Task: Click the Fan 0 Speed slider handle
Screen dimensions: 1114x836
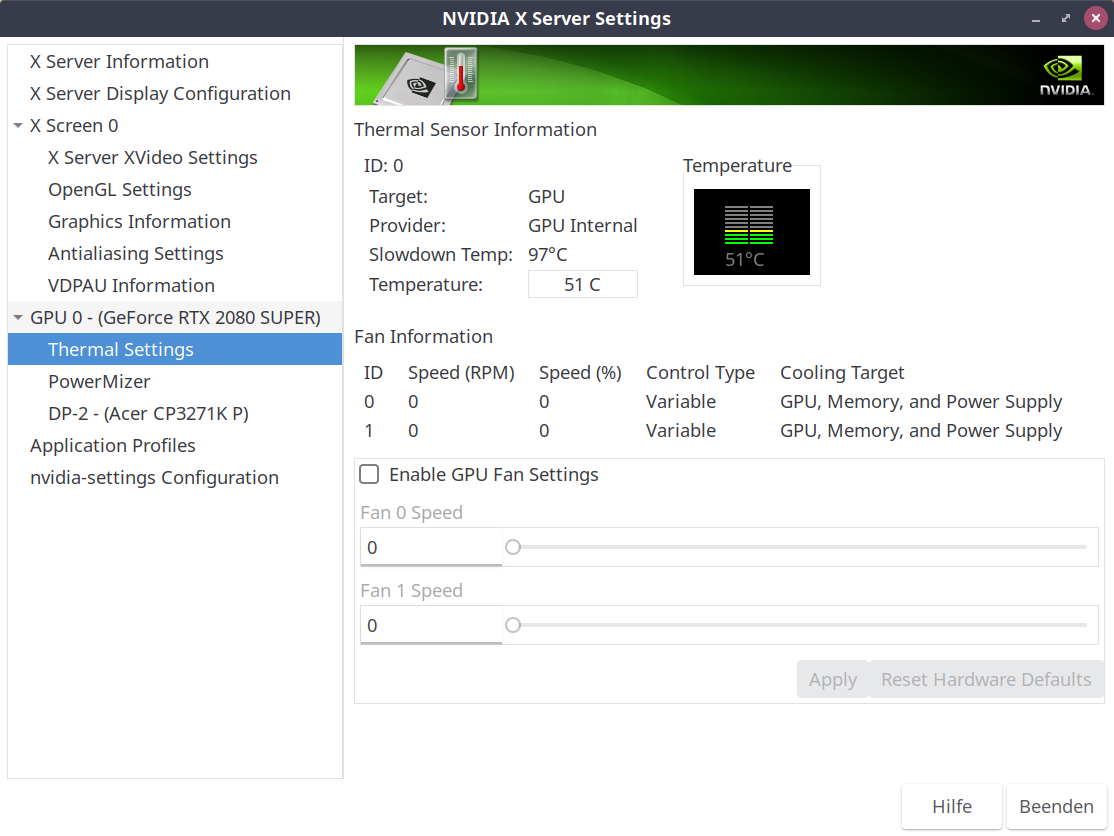Action: (513, 547)
